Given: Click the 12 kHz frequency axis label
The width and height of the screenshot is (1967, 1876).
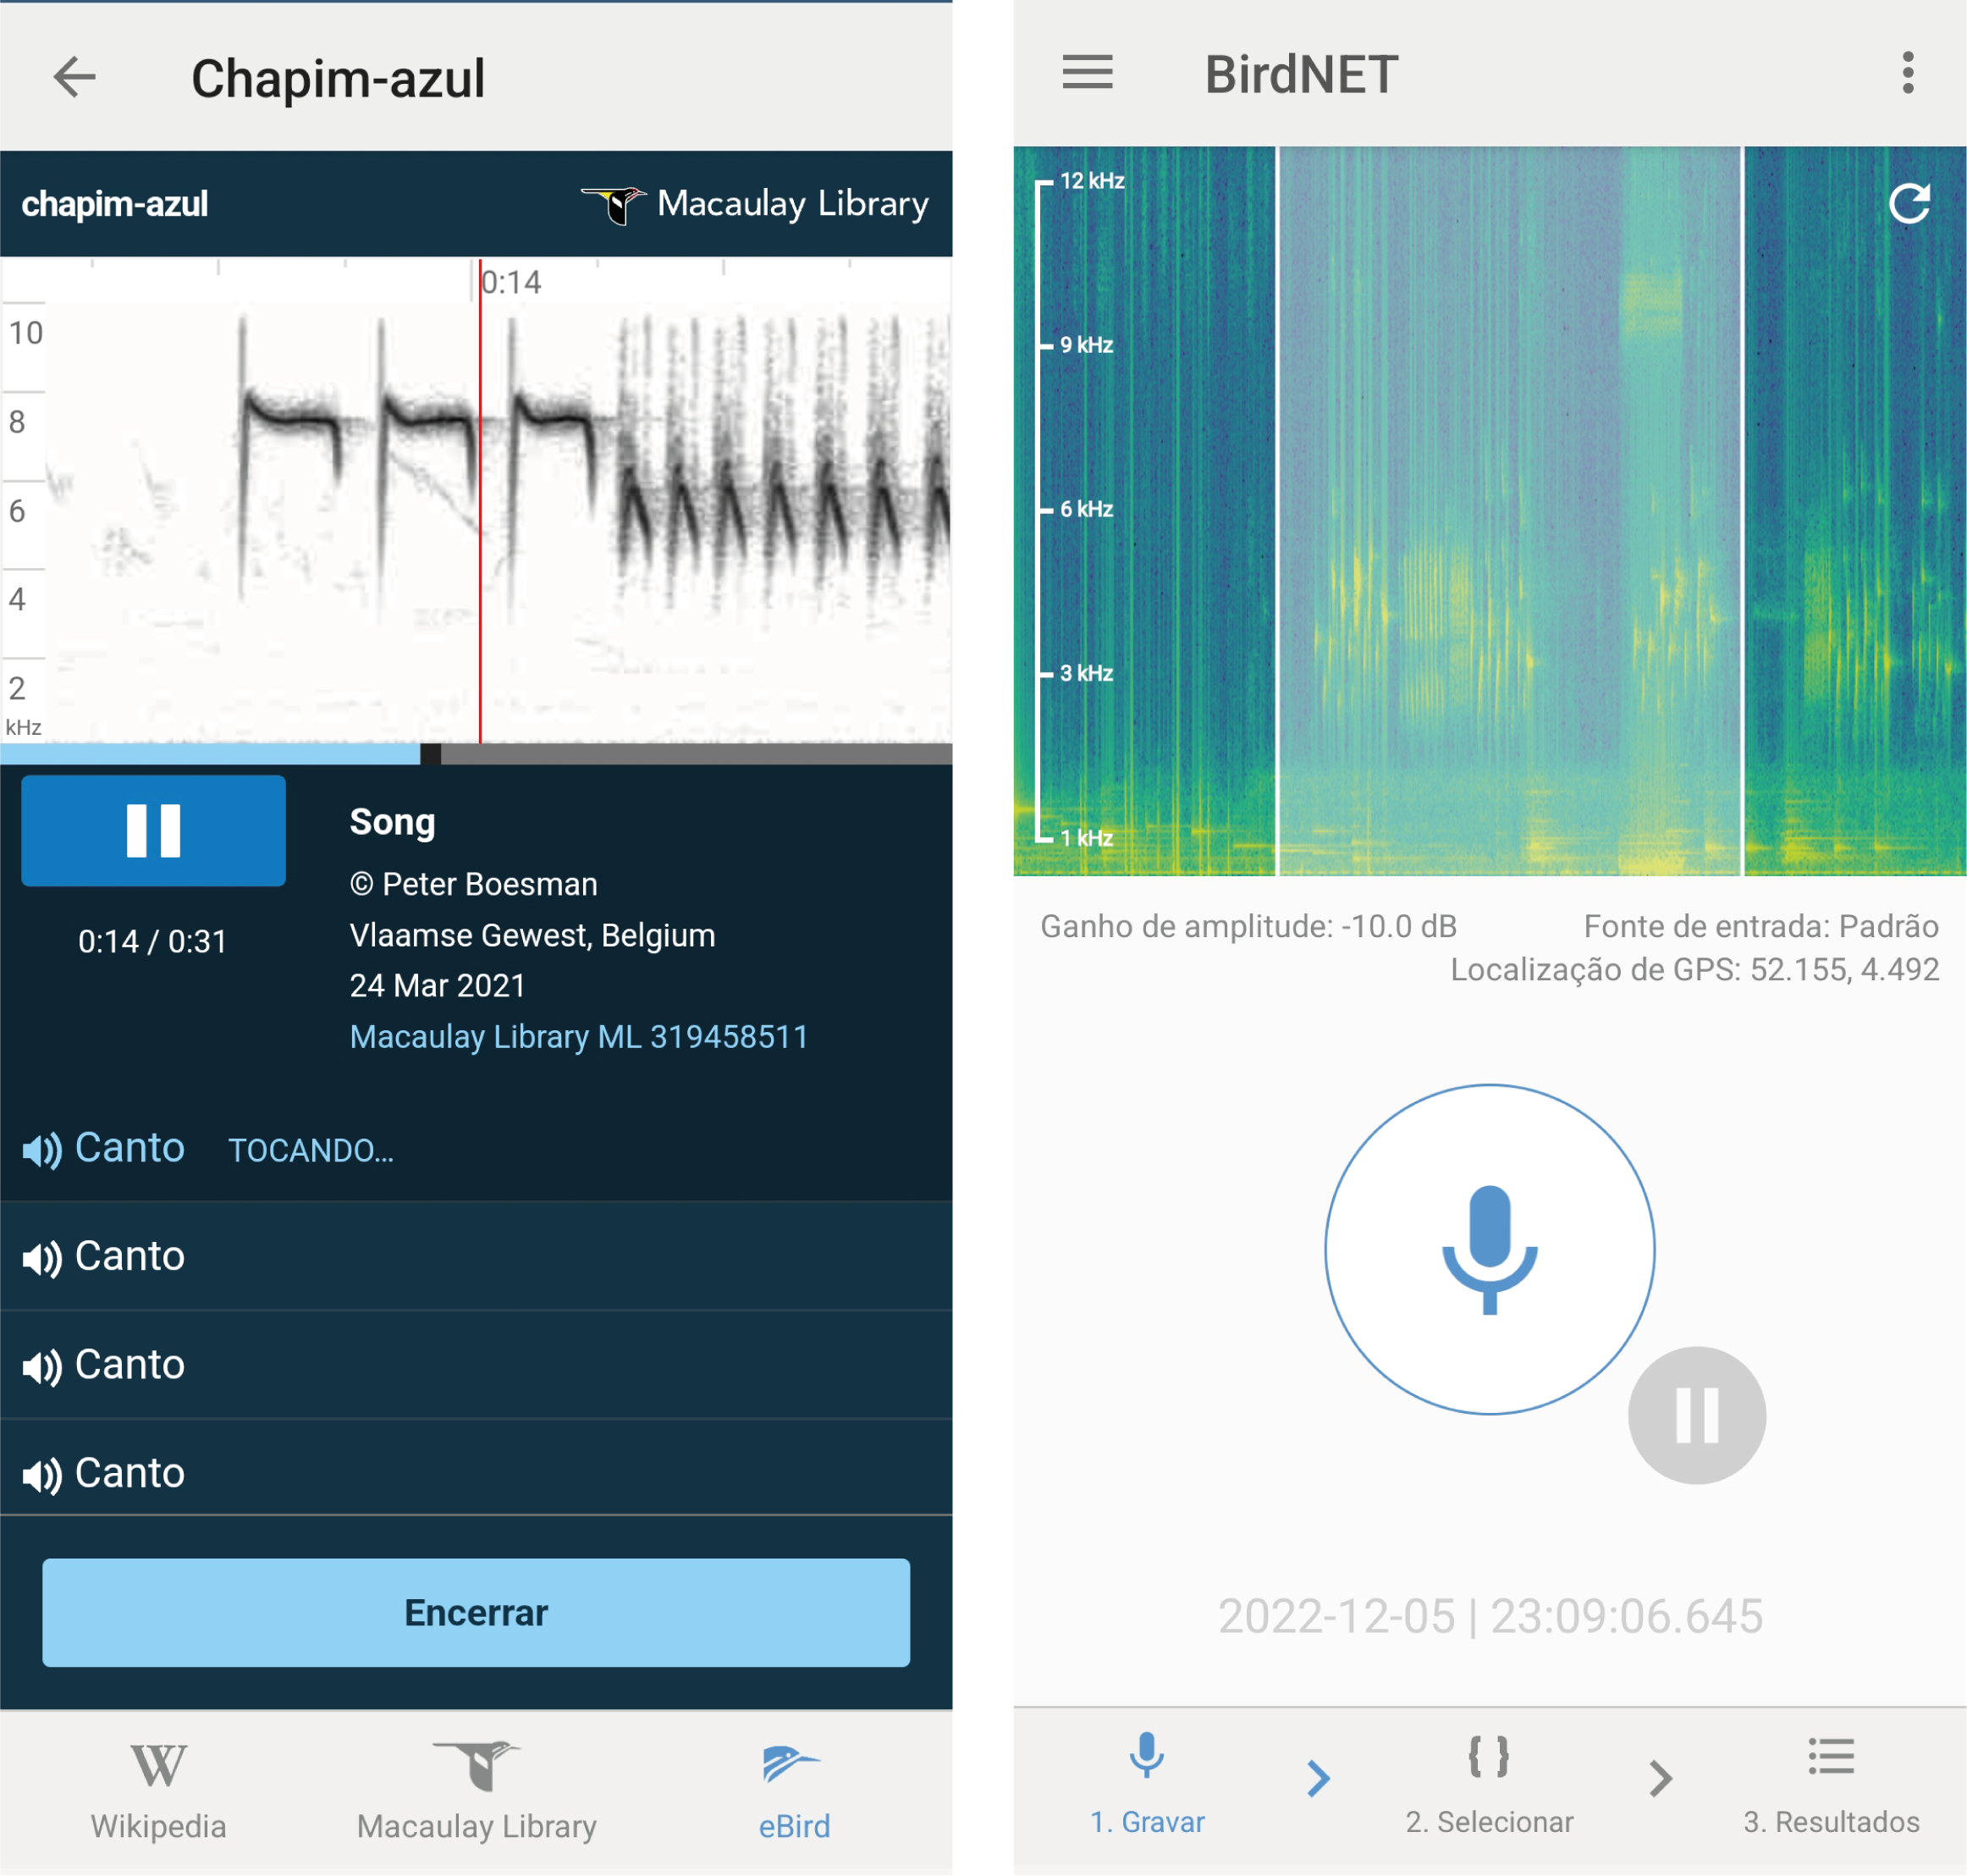Looking at the screenshot, I should [1092, 181].
